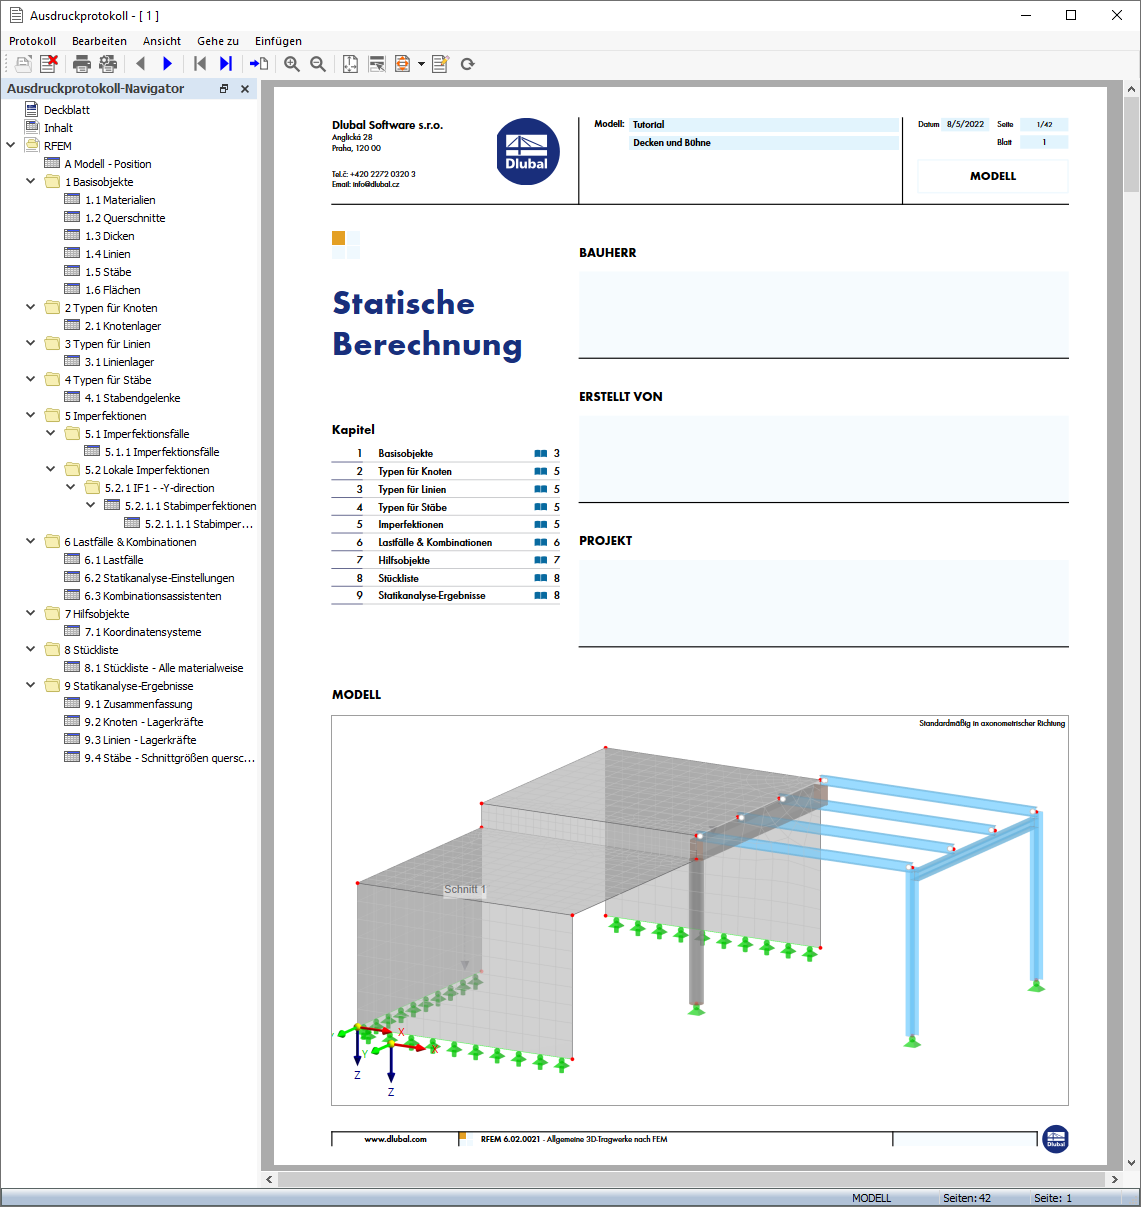Click the header settings icon
Image resolution: width=1141 pixels, height=1207 pixels.
[377, 64]
